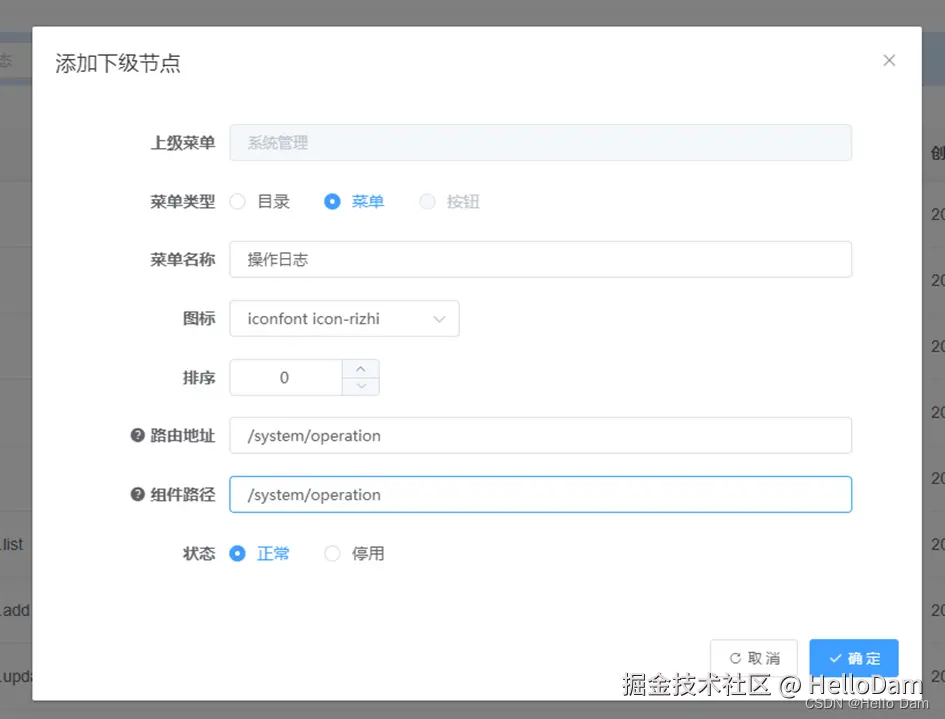Open the iconfont icon-rizhi icon dropdown

click(344, 318)
